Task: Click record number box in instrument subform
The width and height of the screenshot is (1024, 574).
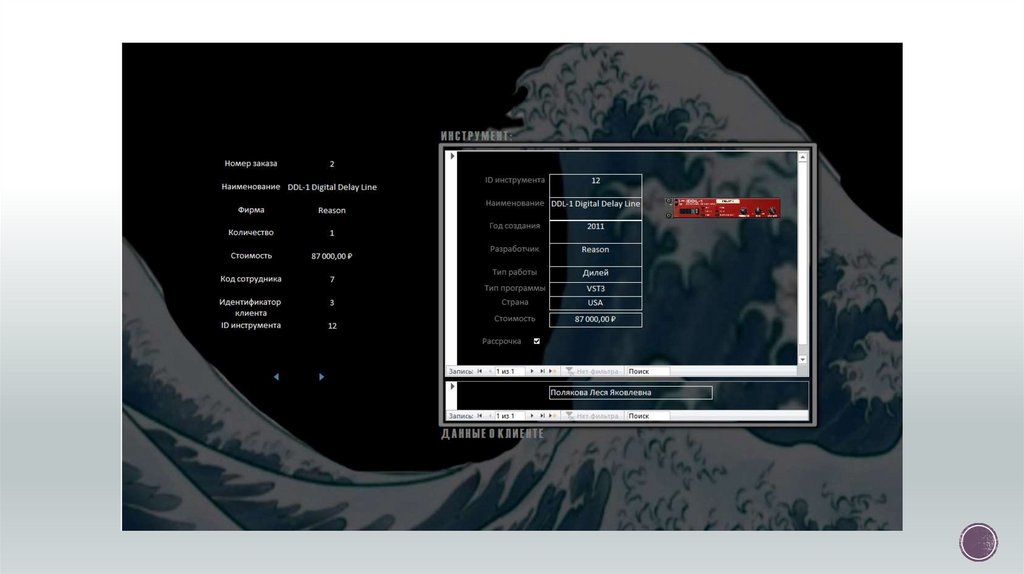Action: point(509,372)
